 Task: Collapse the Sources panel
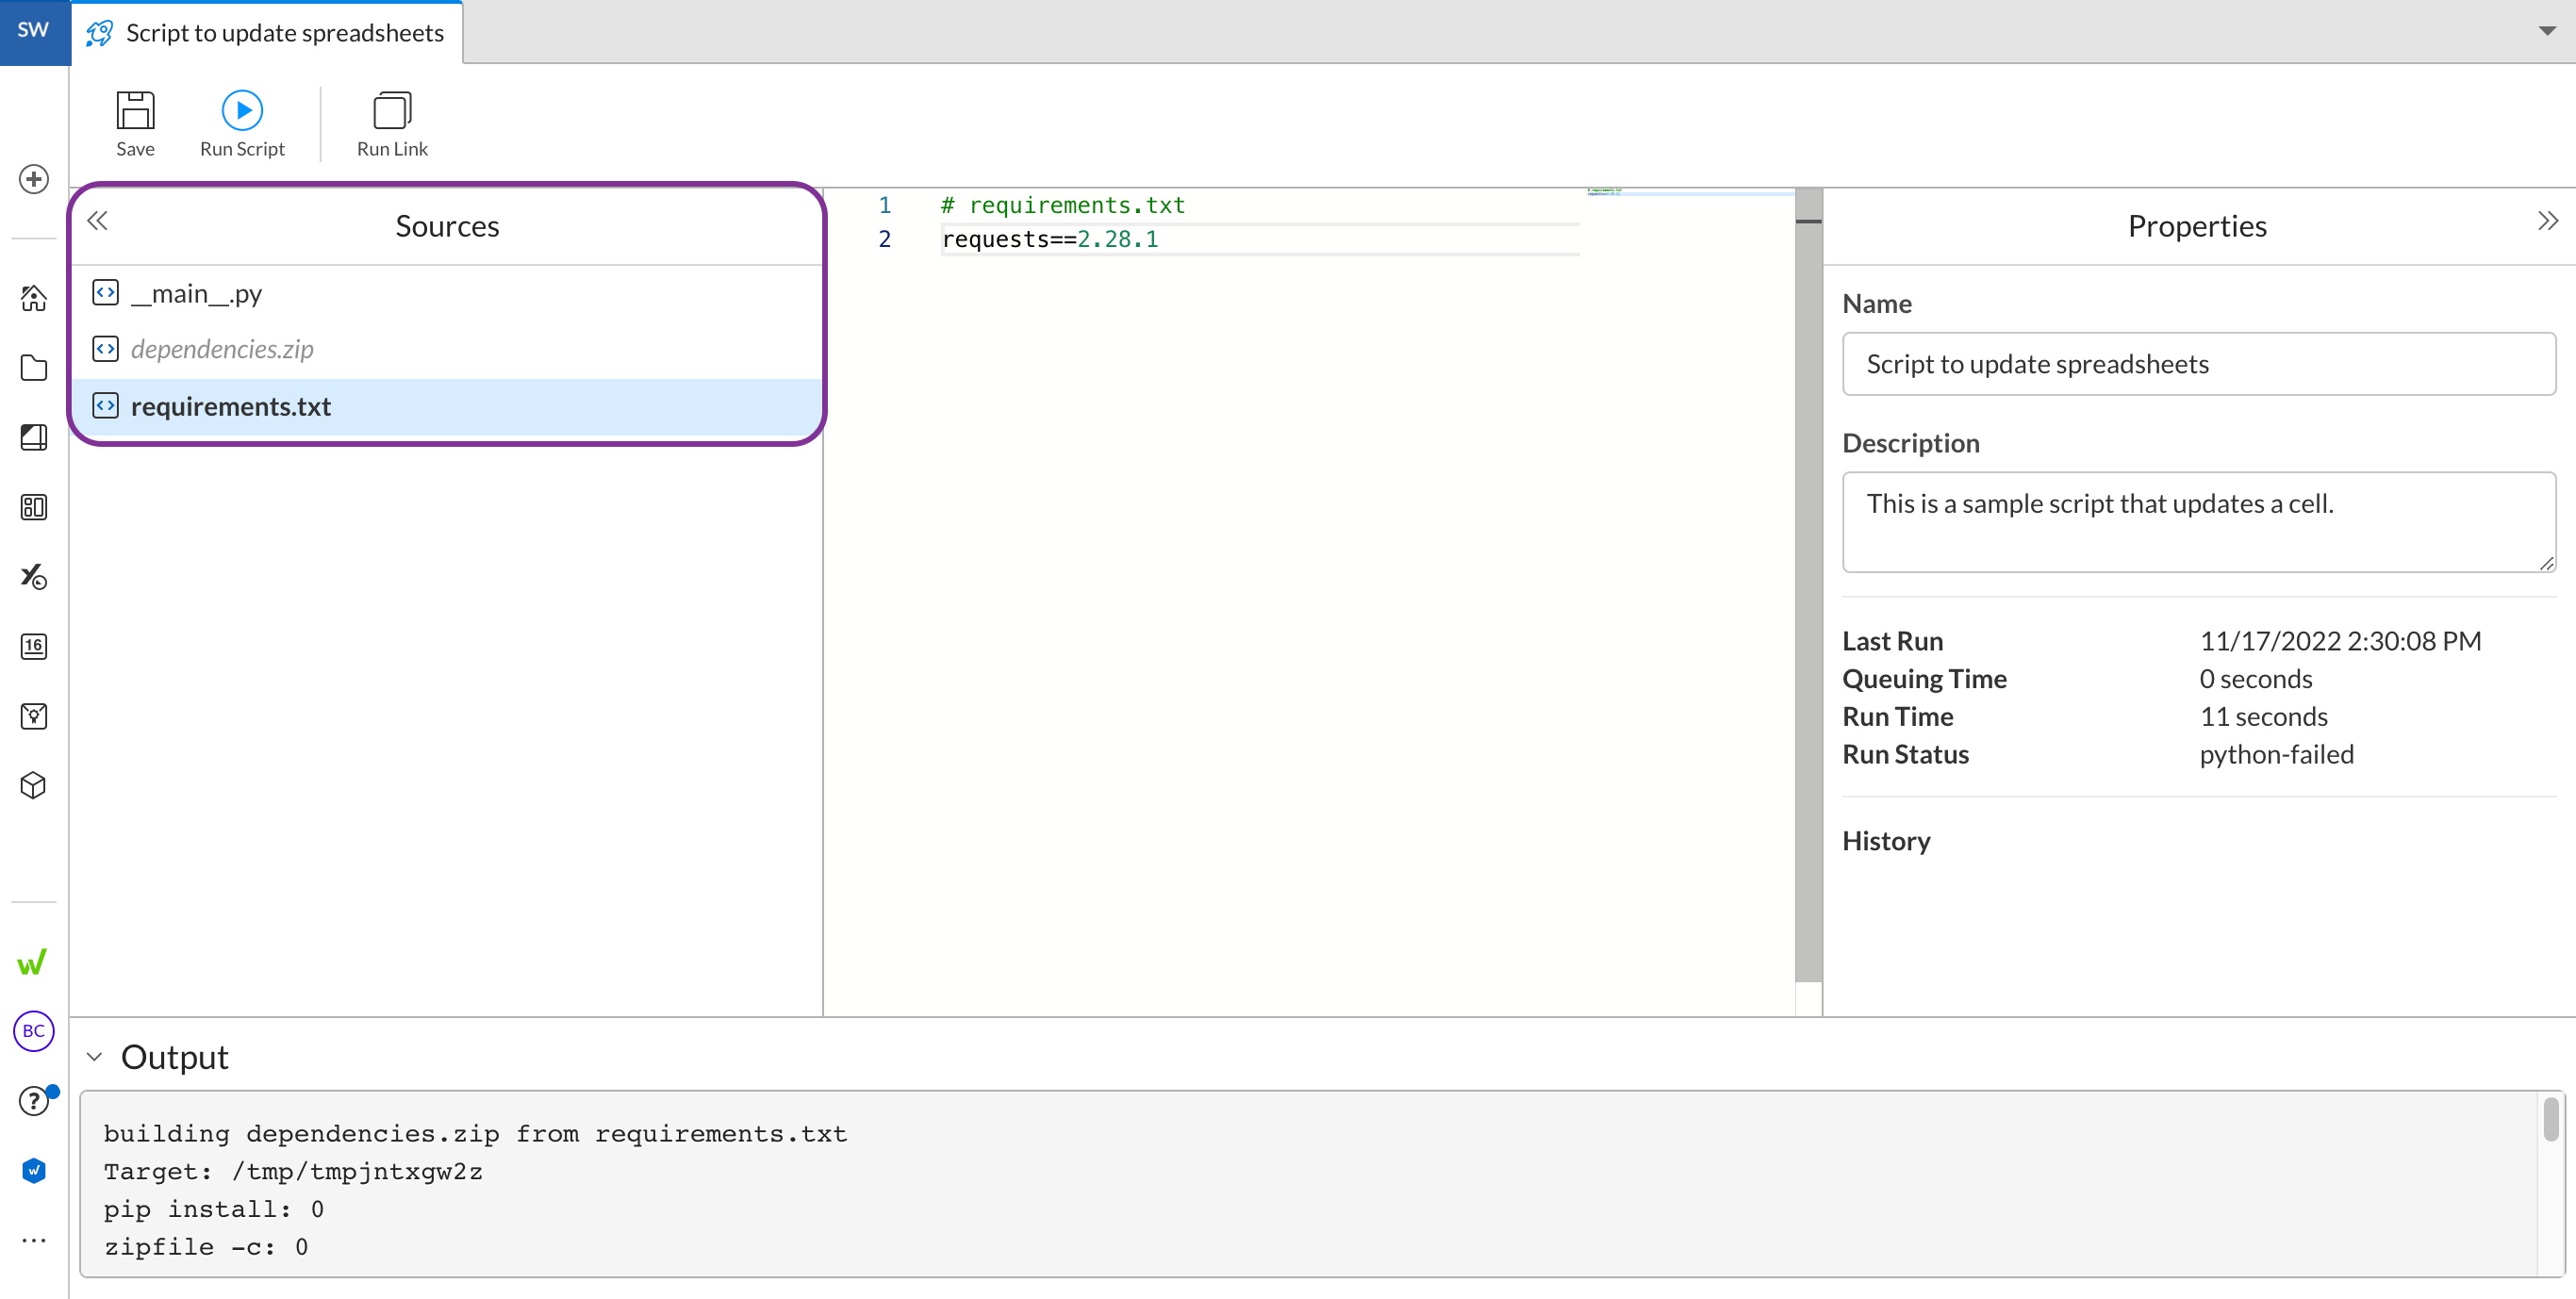point(97,221)
